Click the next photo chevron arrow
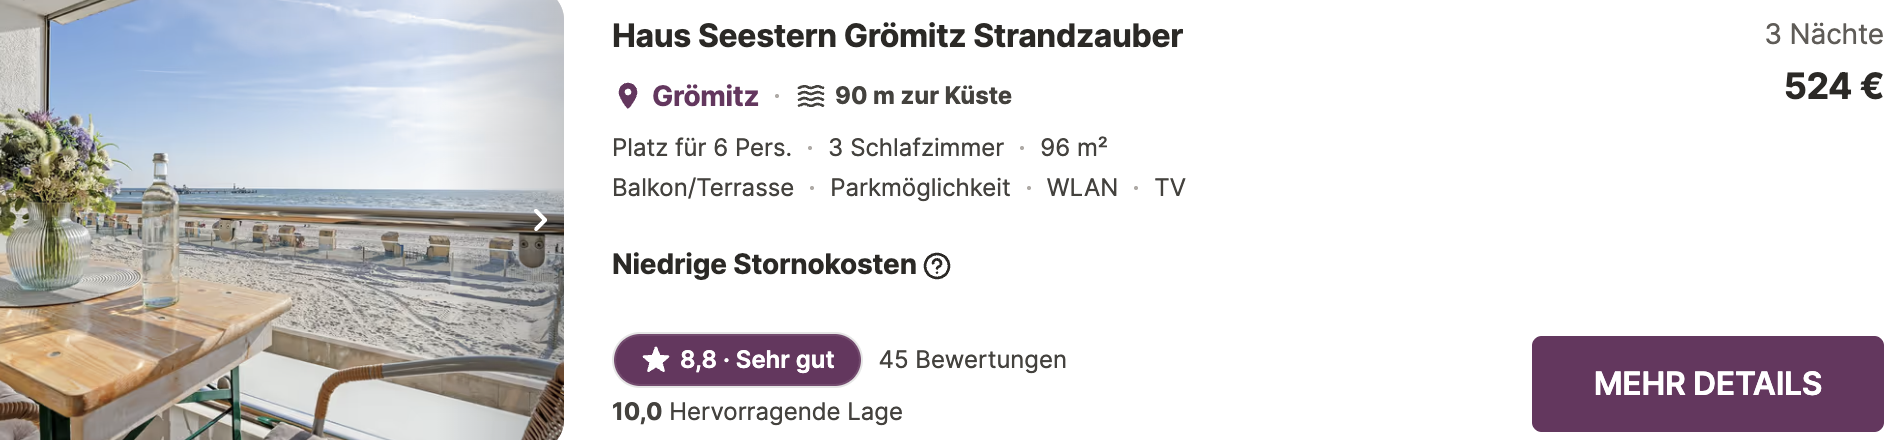This screenshot has width=1896, height=440. [540, 220]
